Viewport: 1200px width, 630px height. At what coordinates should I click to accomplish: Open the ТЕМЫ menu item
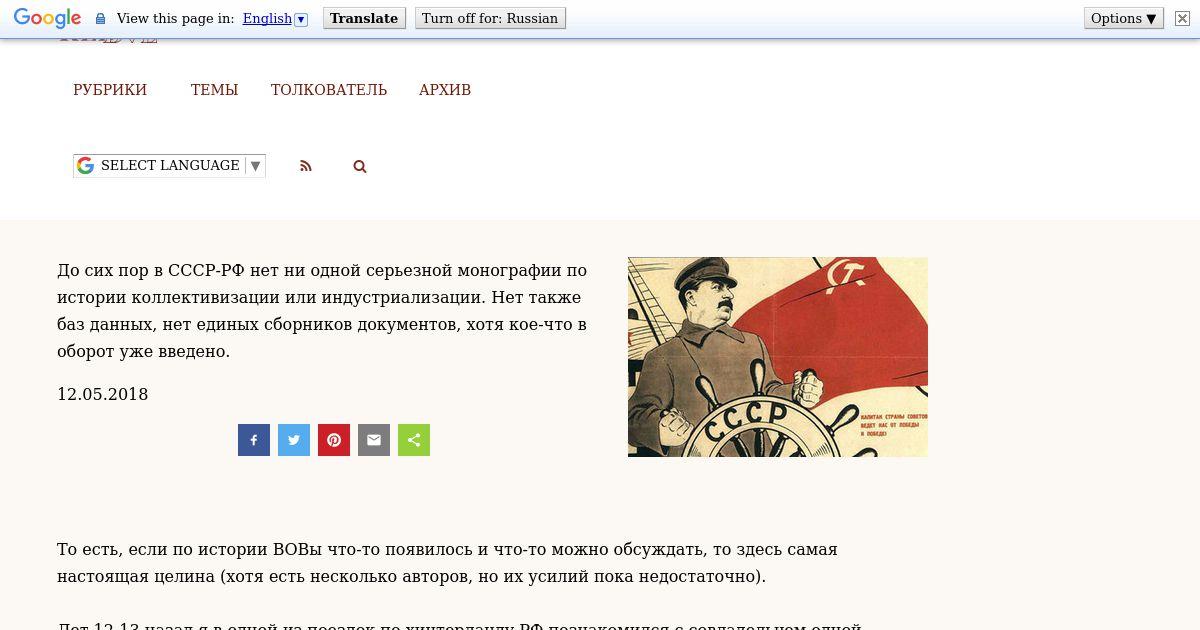click(x=214, y=90)
